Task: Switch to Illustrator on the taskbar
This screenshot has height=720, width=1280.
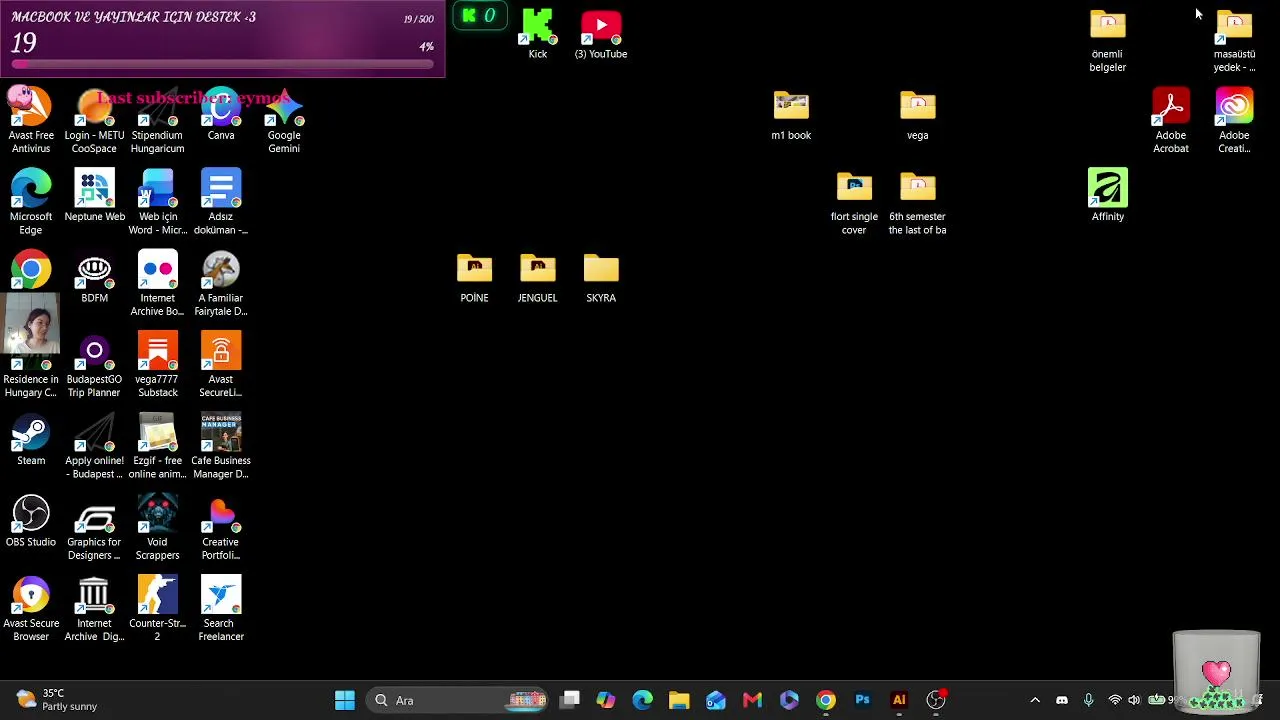Action: (x=899, y=700)
